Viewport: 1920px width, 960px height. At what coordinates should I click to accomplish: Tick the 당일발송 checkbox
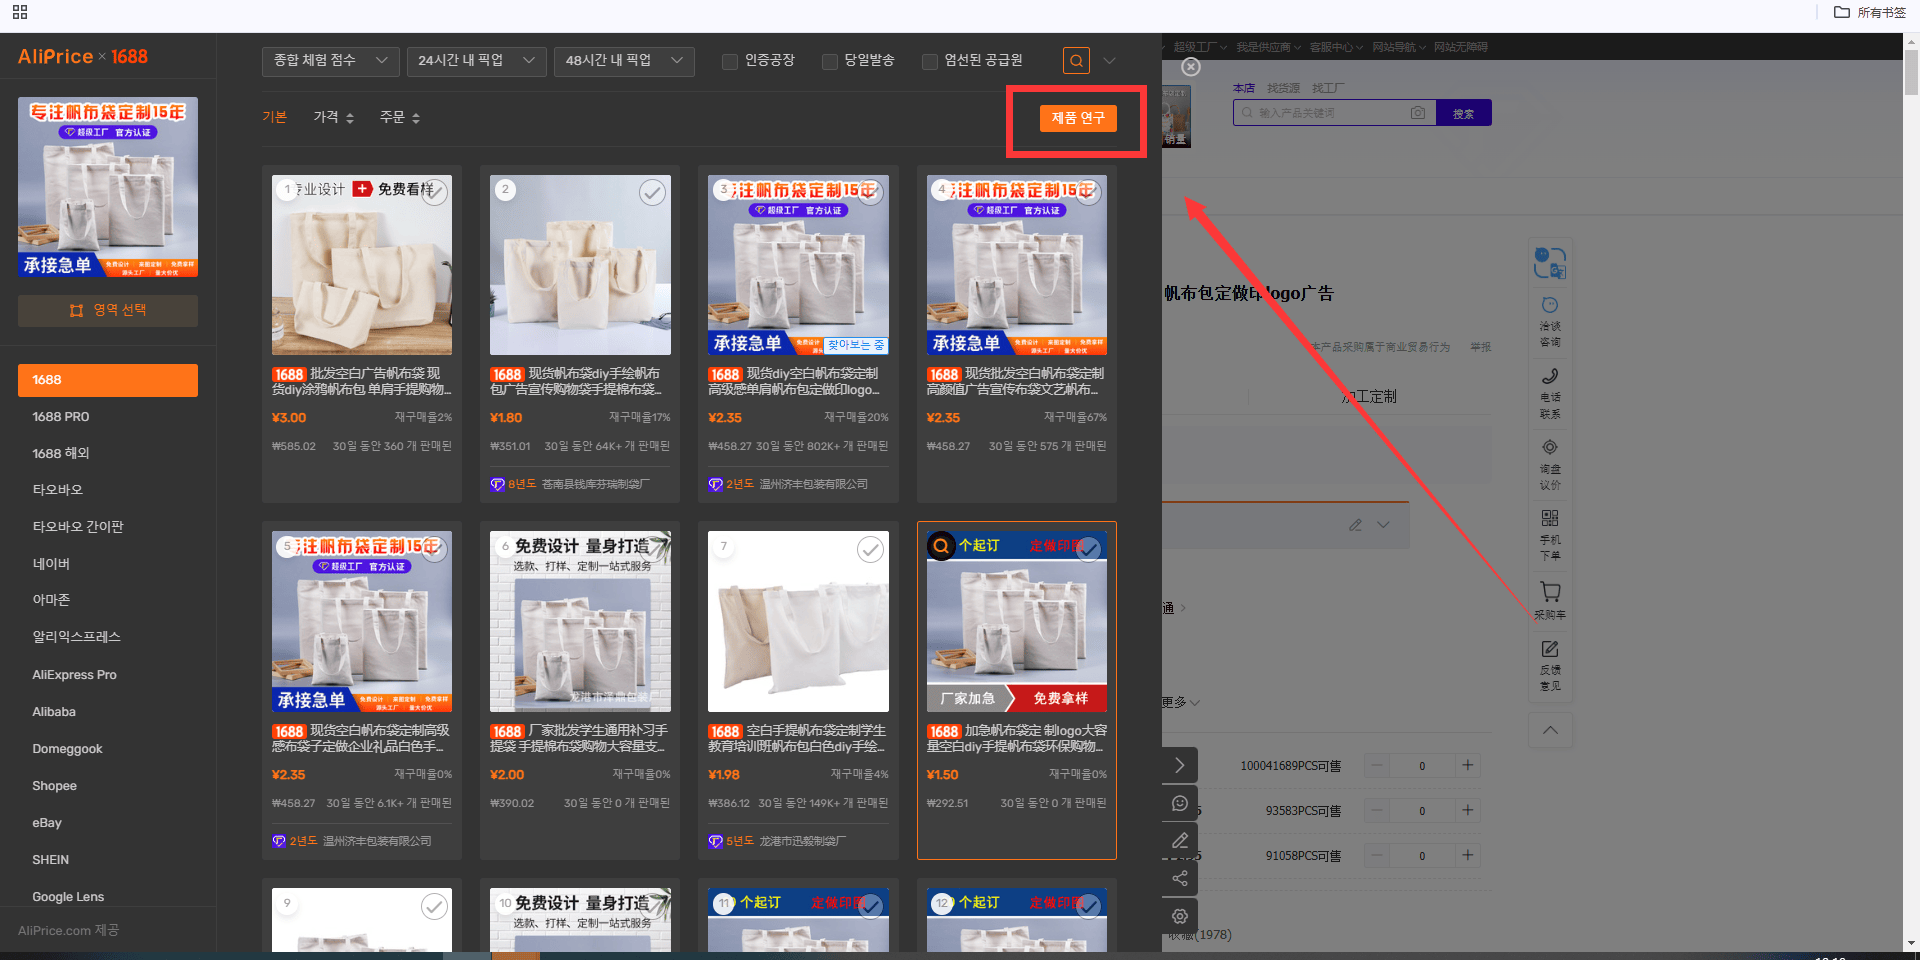[x=830, y=61]
